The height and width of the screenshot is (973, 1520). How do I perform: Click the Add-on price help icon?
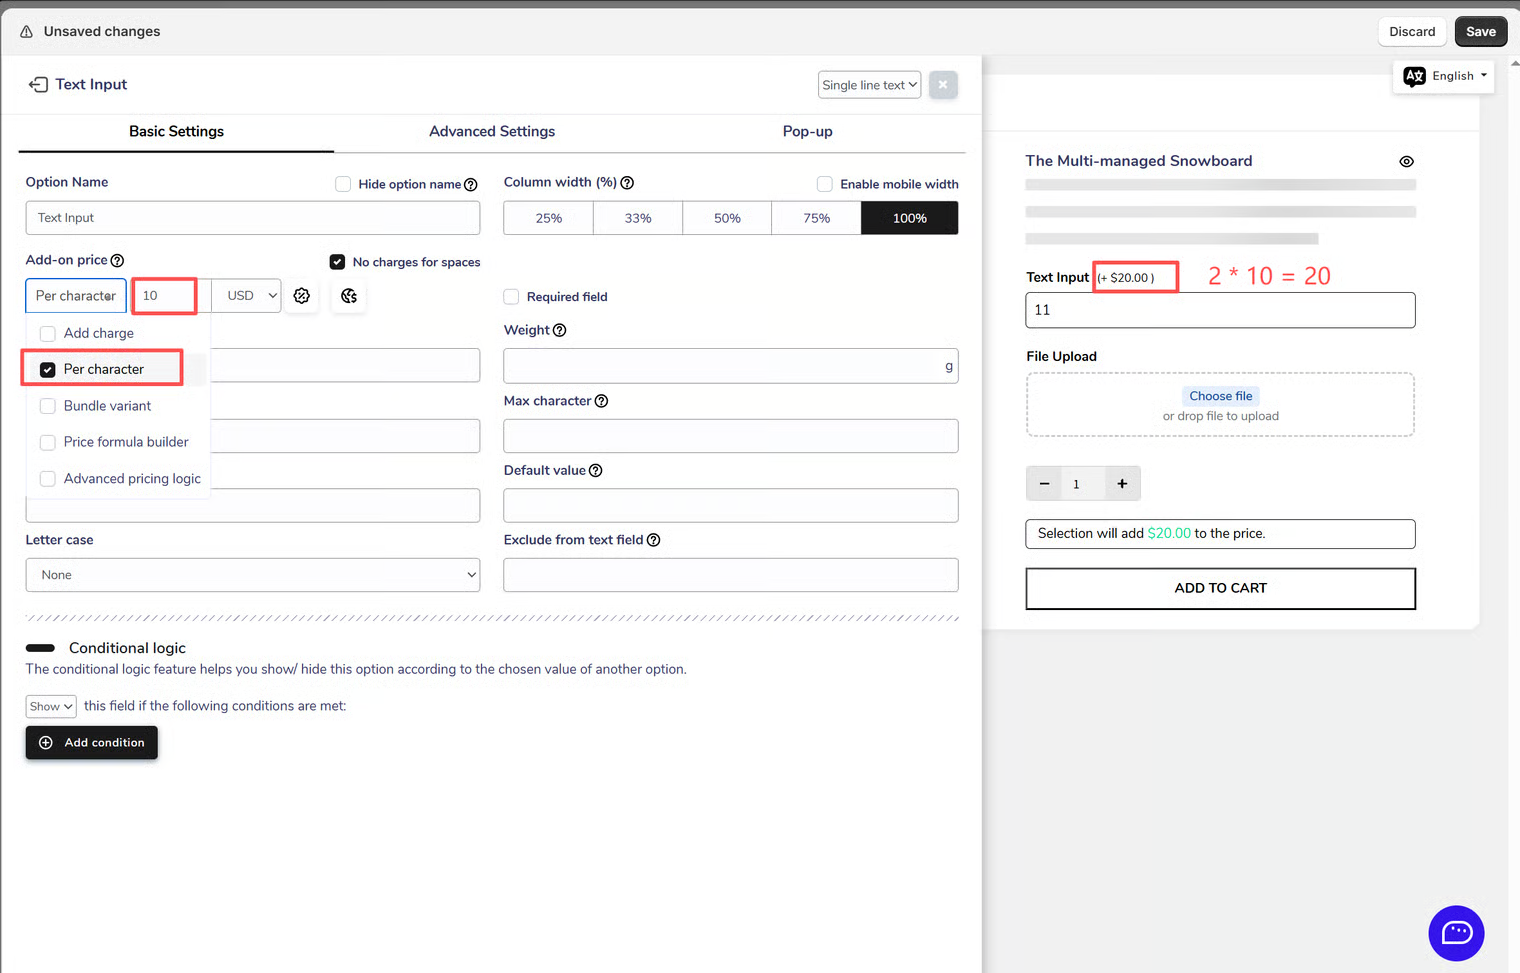click(x=117, y=261)
